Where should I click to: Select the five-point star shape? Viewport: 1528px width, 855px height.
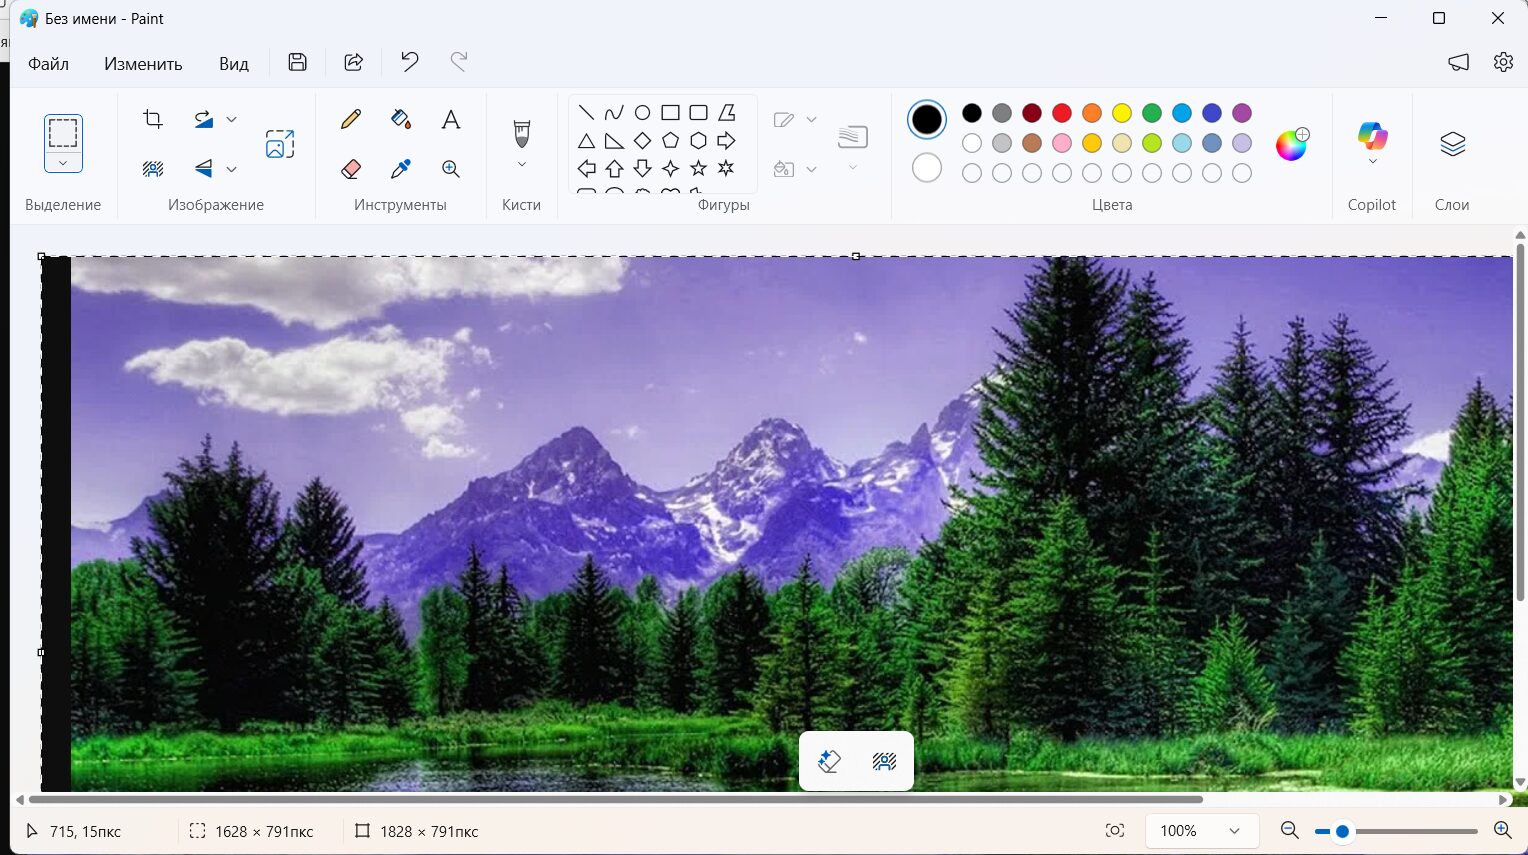click(x=698, y=168)
